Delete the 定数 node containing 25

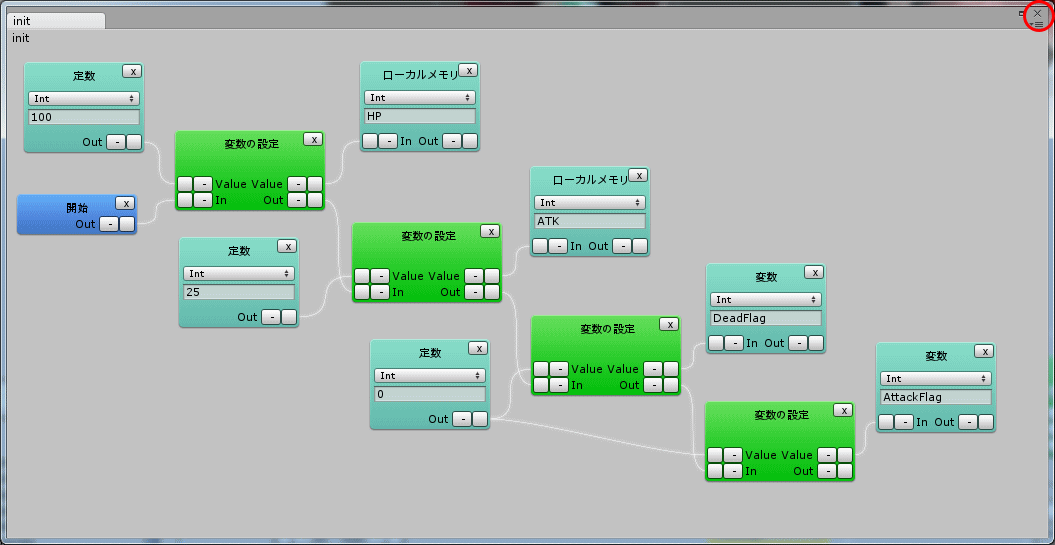pyautogui.click(x=287, y=246)
